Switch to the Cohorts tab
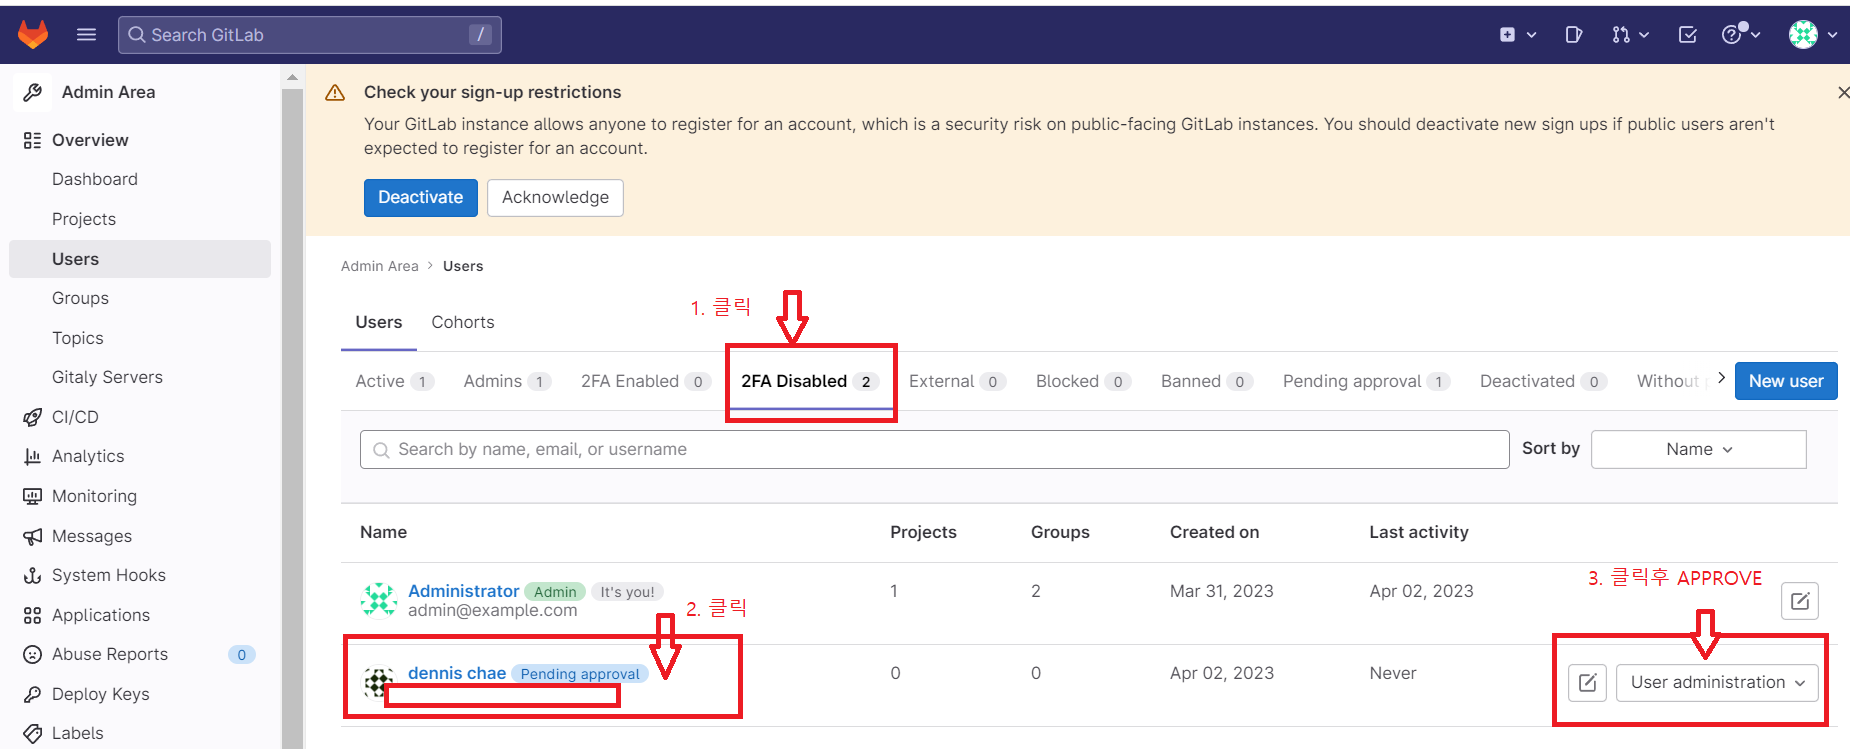Image resolution: width=1850 pixels, height=749 pixels. pyautogui.click(x=462, y=322)
